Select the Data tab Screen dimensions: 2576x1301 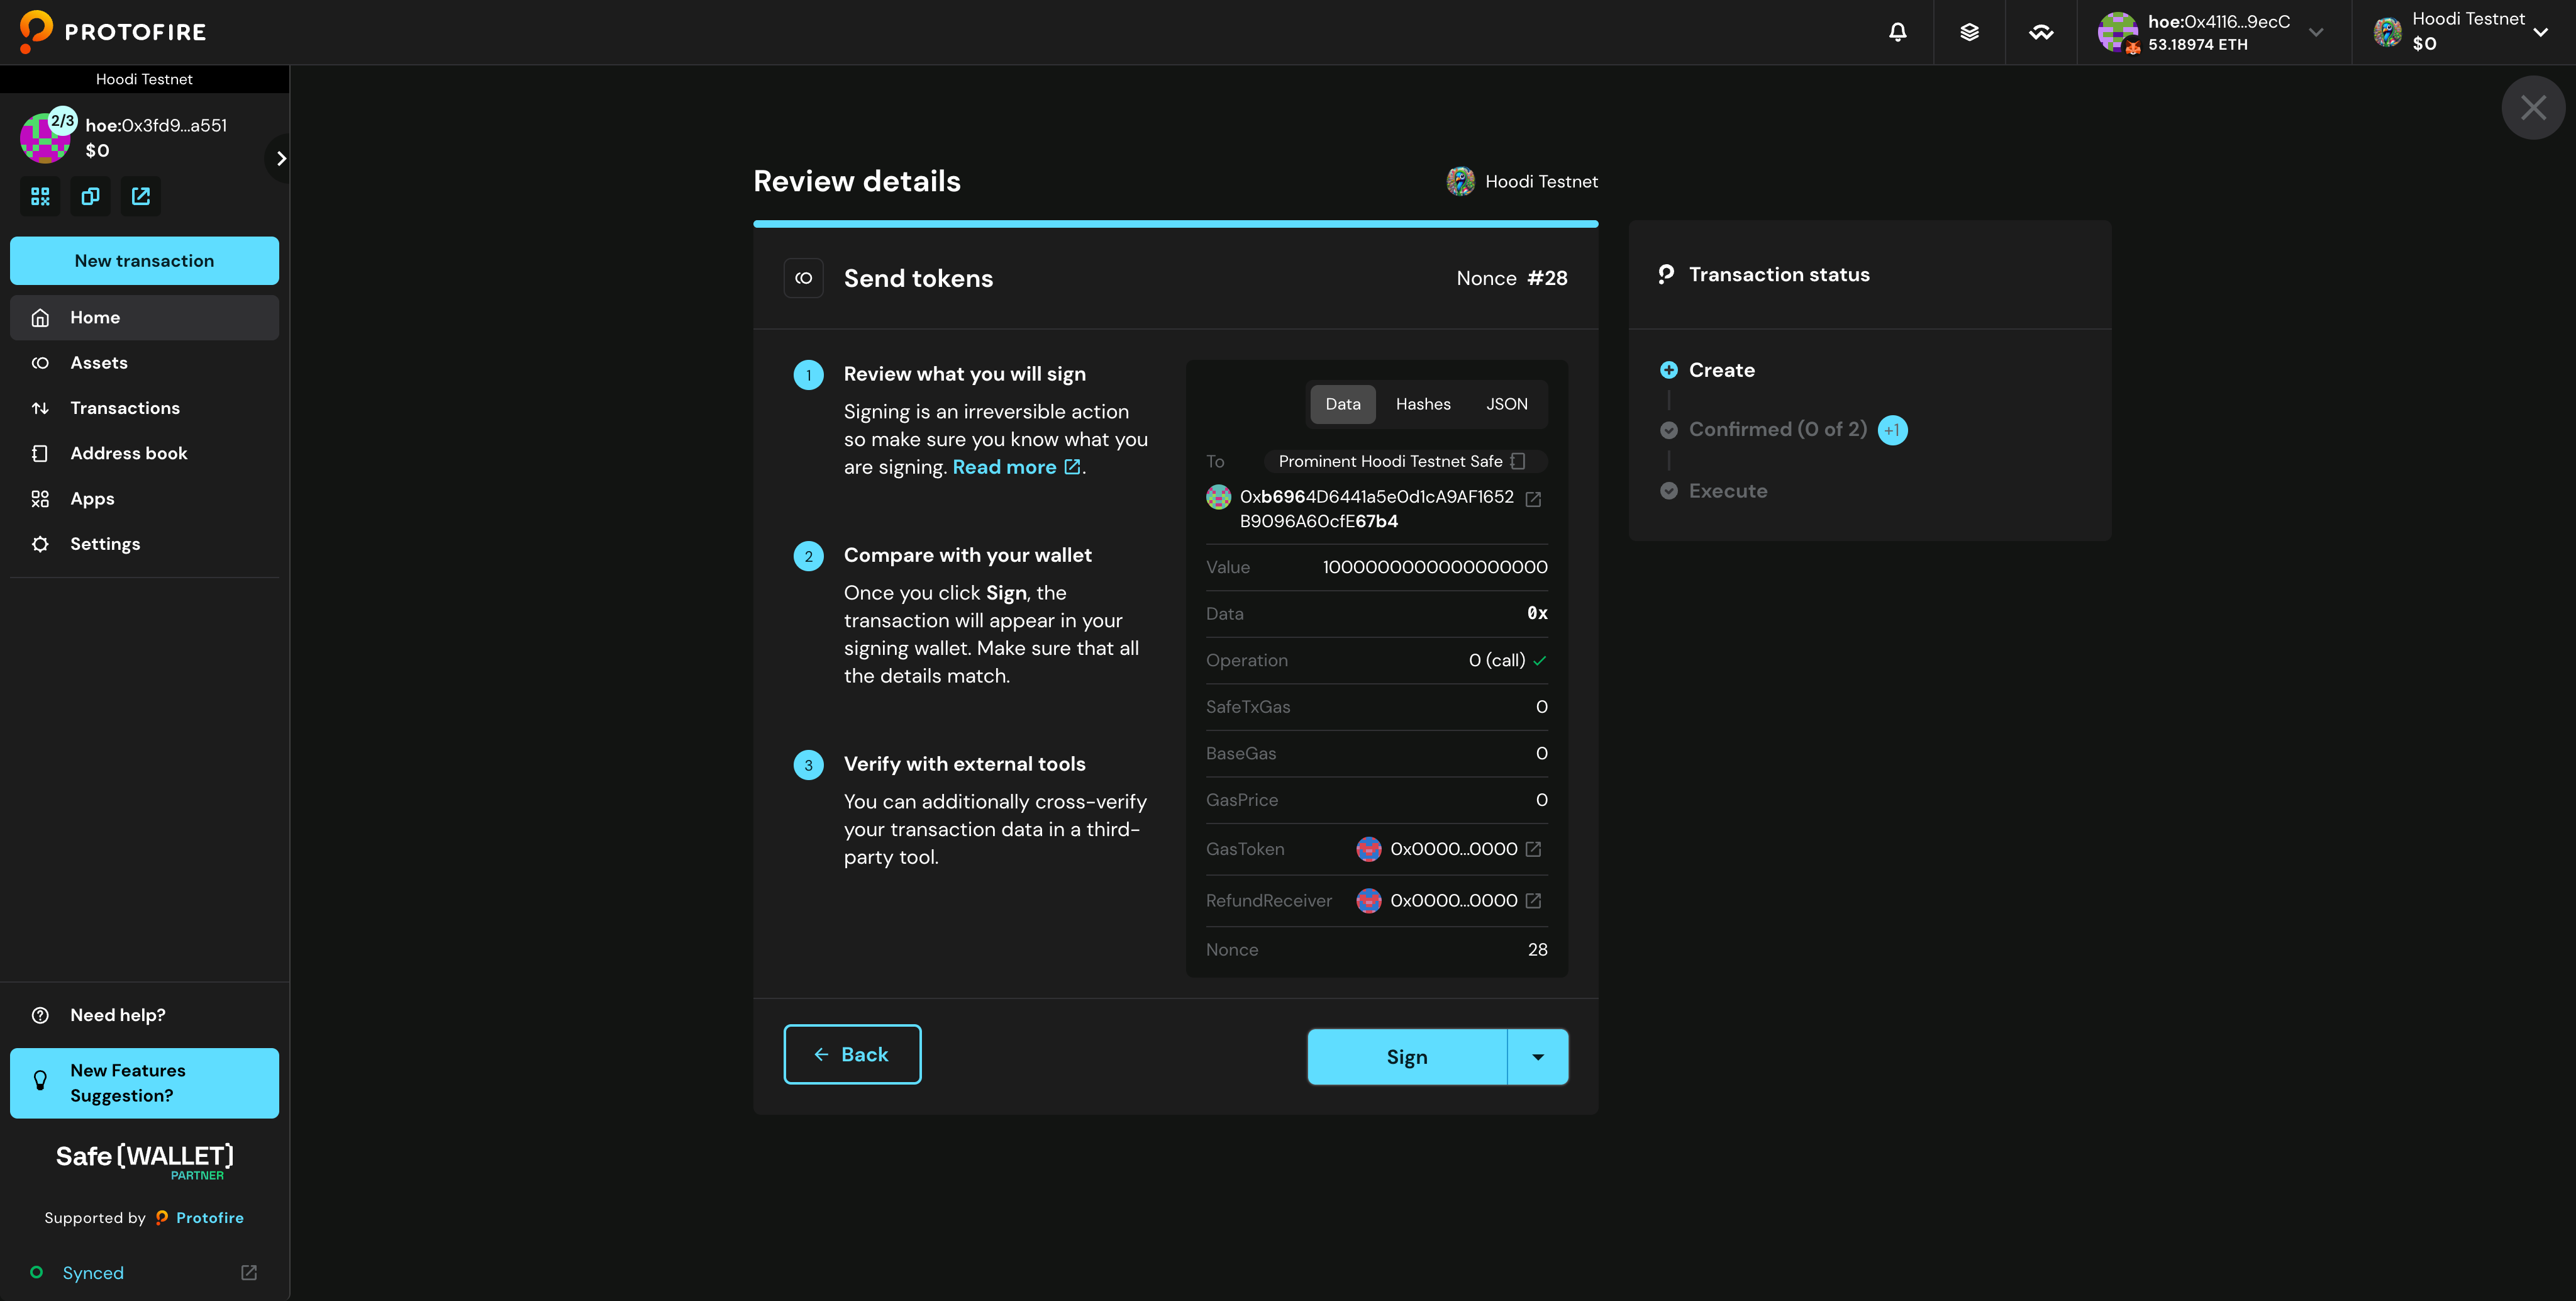click(1342, 404)
